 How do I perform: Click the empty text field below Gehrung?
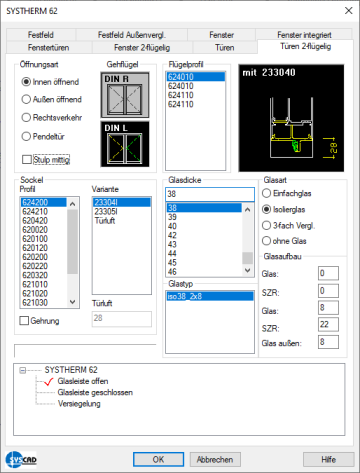point(85,351)
